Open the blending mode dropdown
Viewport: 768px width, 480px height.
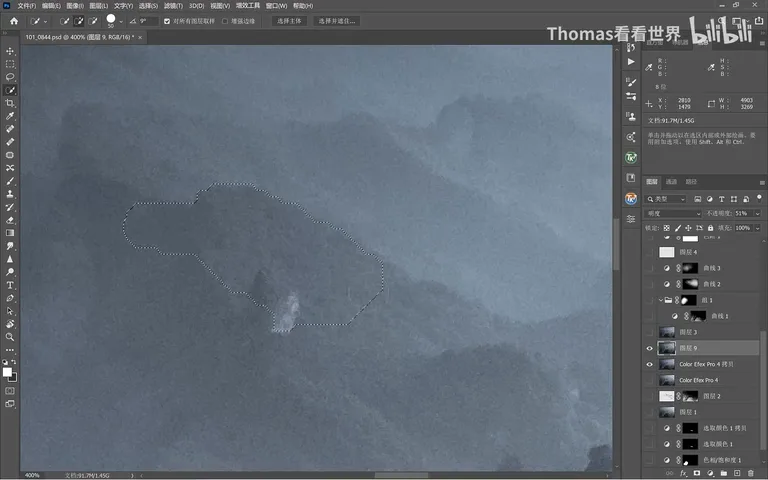[673, 214]
